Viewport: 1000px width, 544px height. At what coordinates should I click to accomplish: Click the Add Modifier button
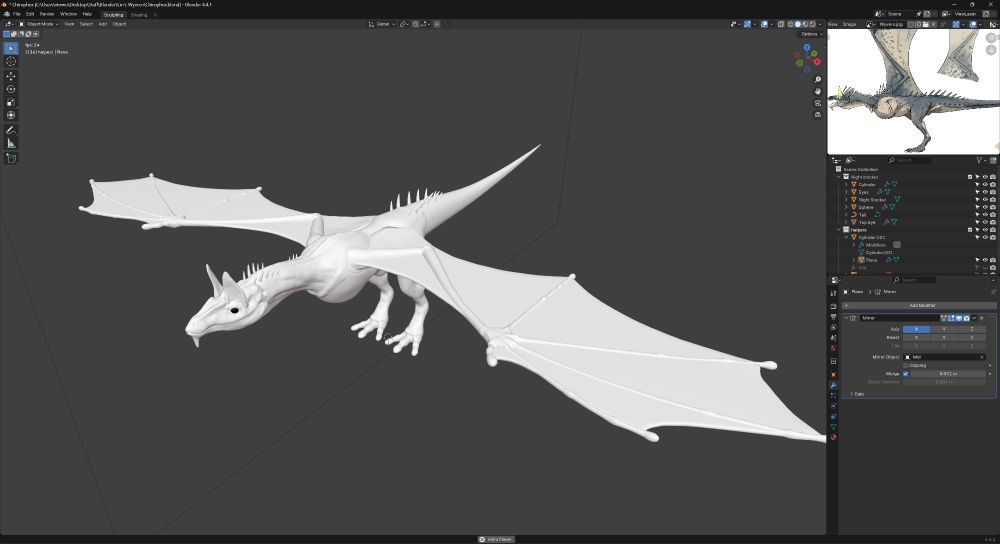(x=918, y=305)
